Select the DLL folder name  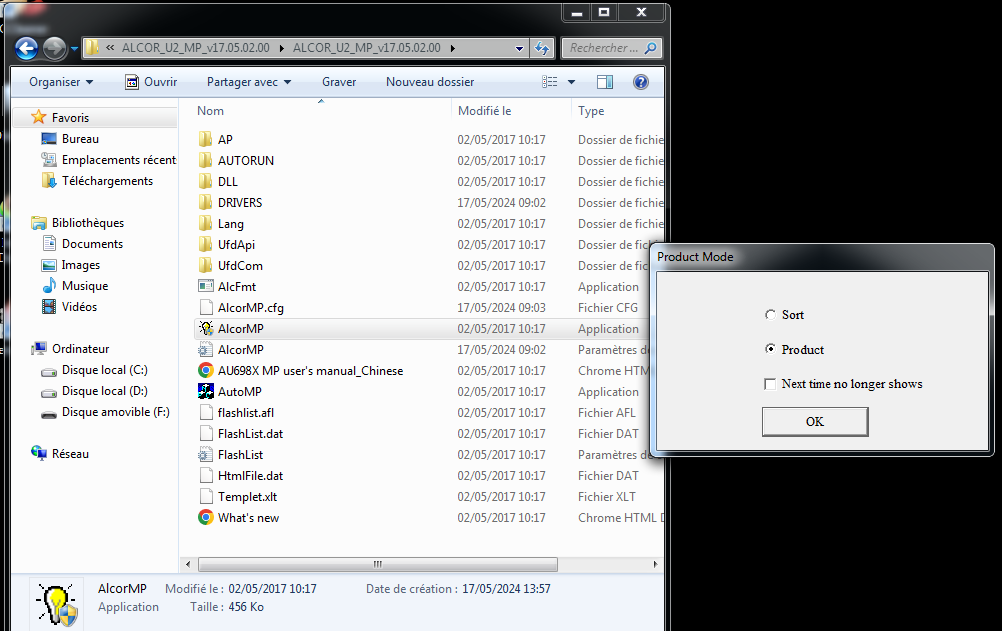227,182
